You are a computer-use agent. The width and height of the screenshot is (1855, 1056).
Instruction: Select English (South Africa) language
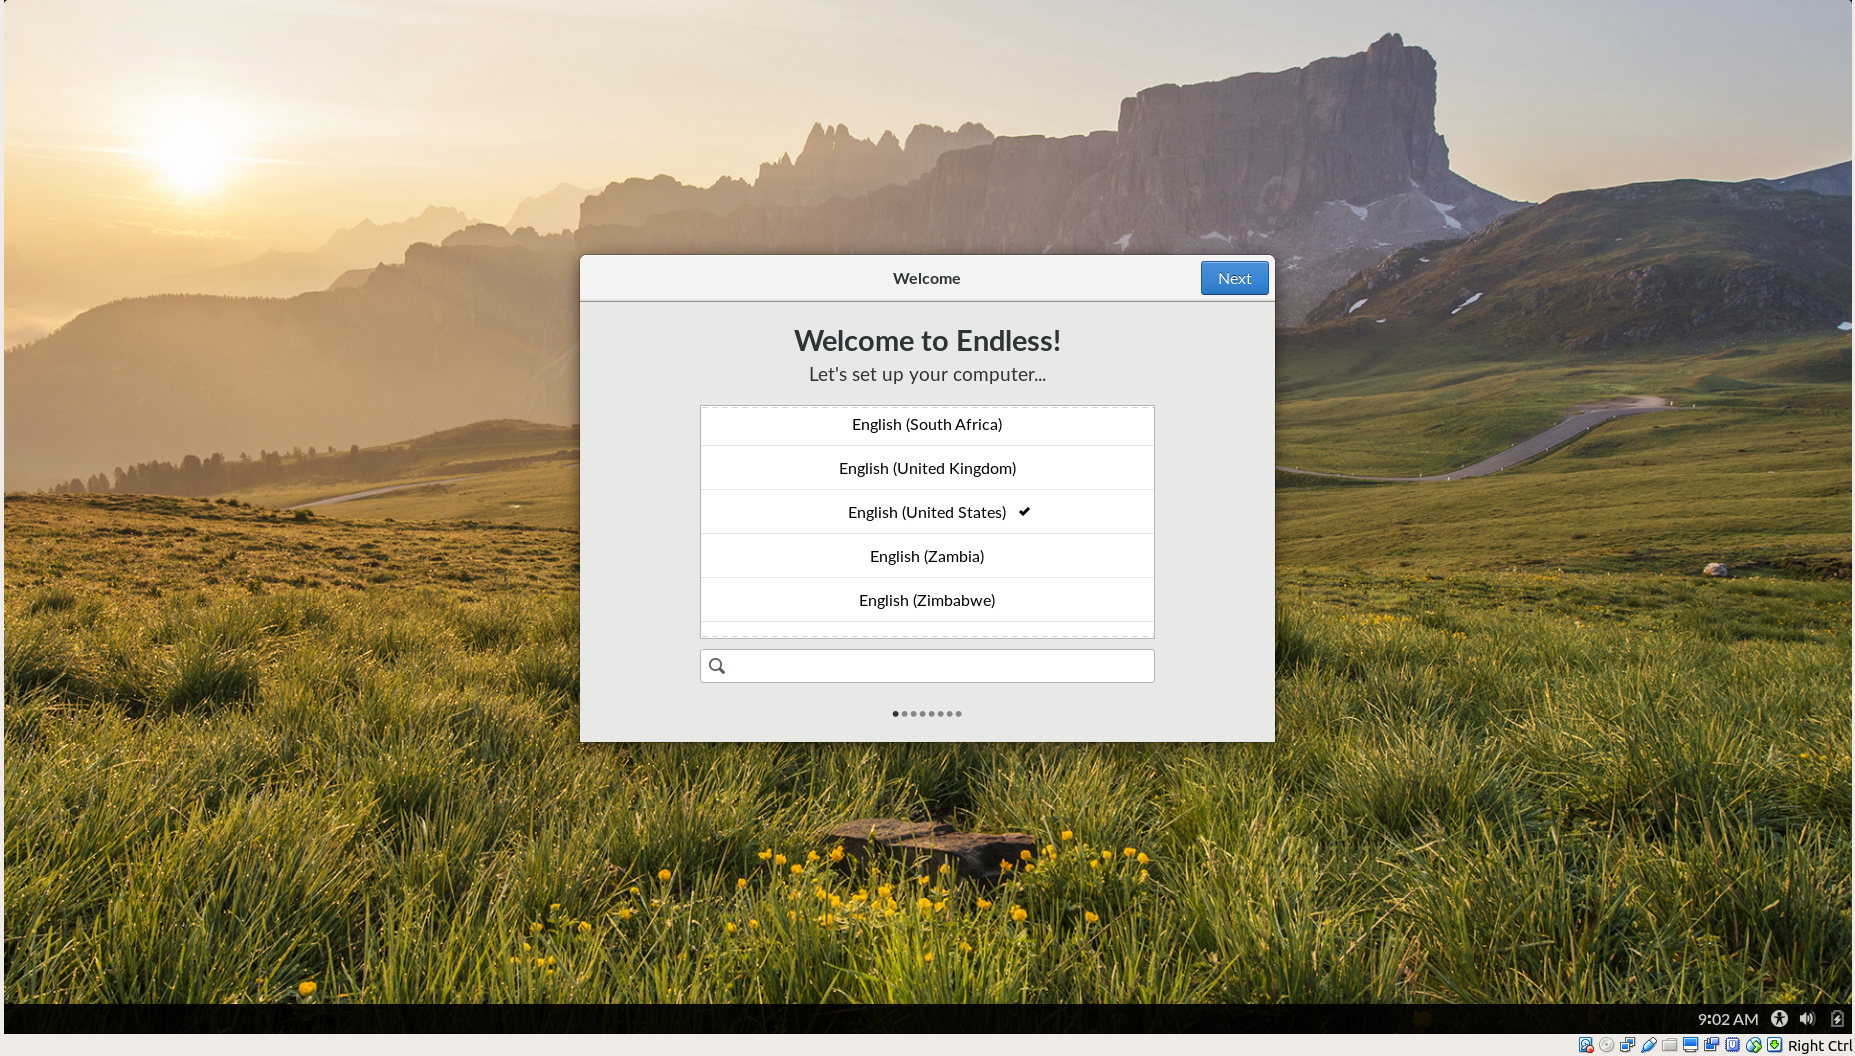pyautogui.click(x=927, y=425)
